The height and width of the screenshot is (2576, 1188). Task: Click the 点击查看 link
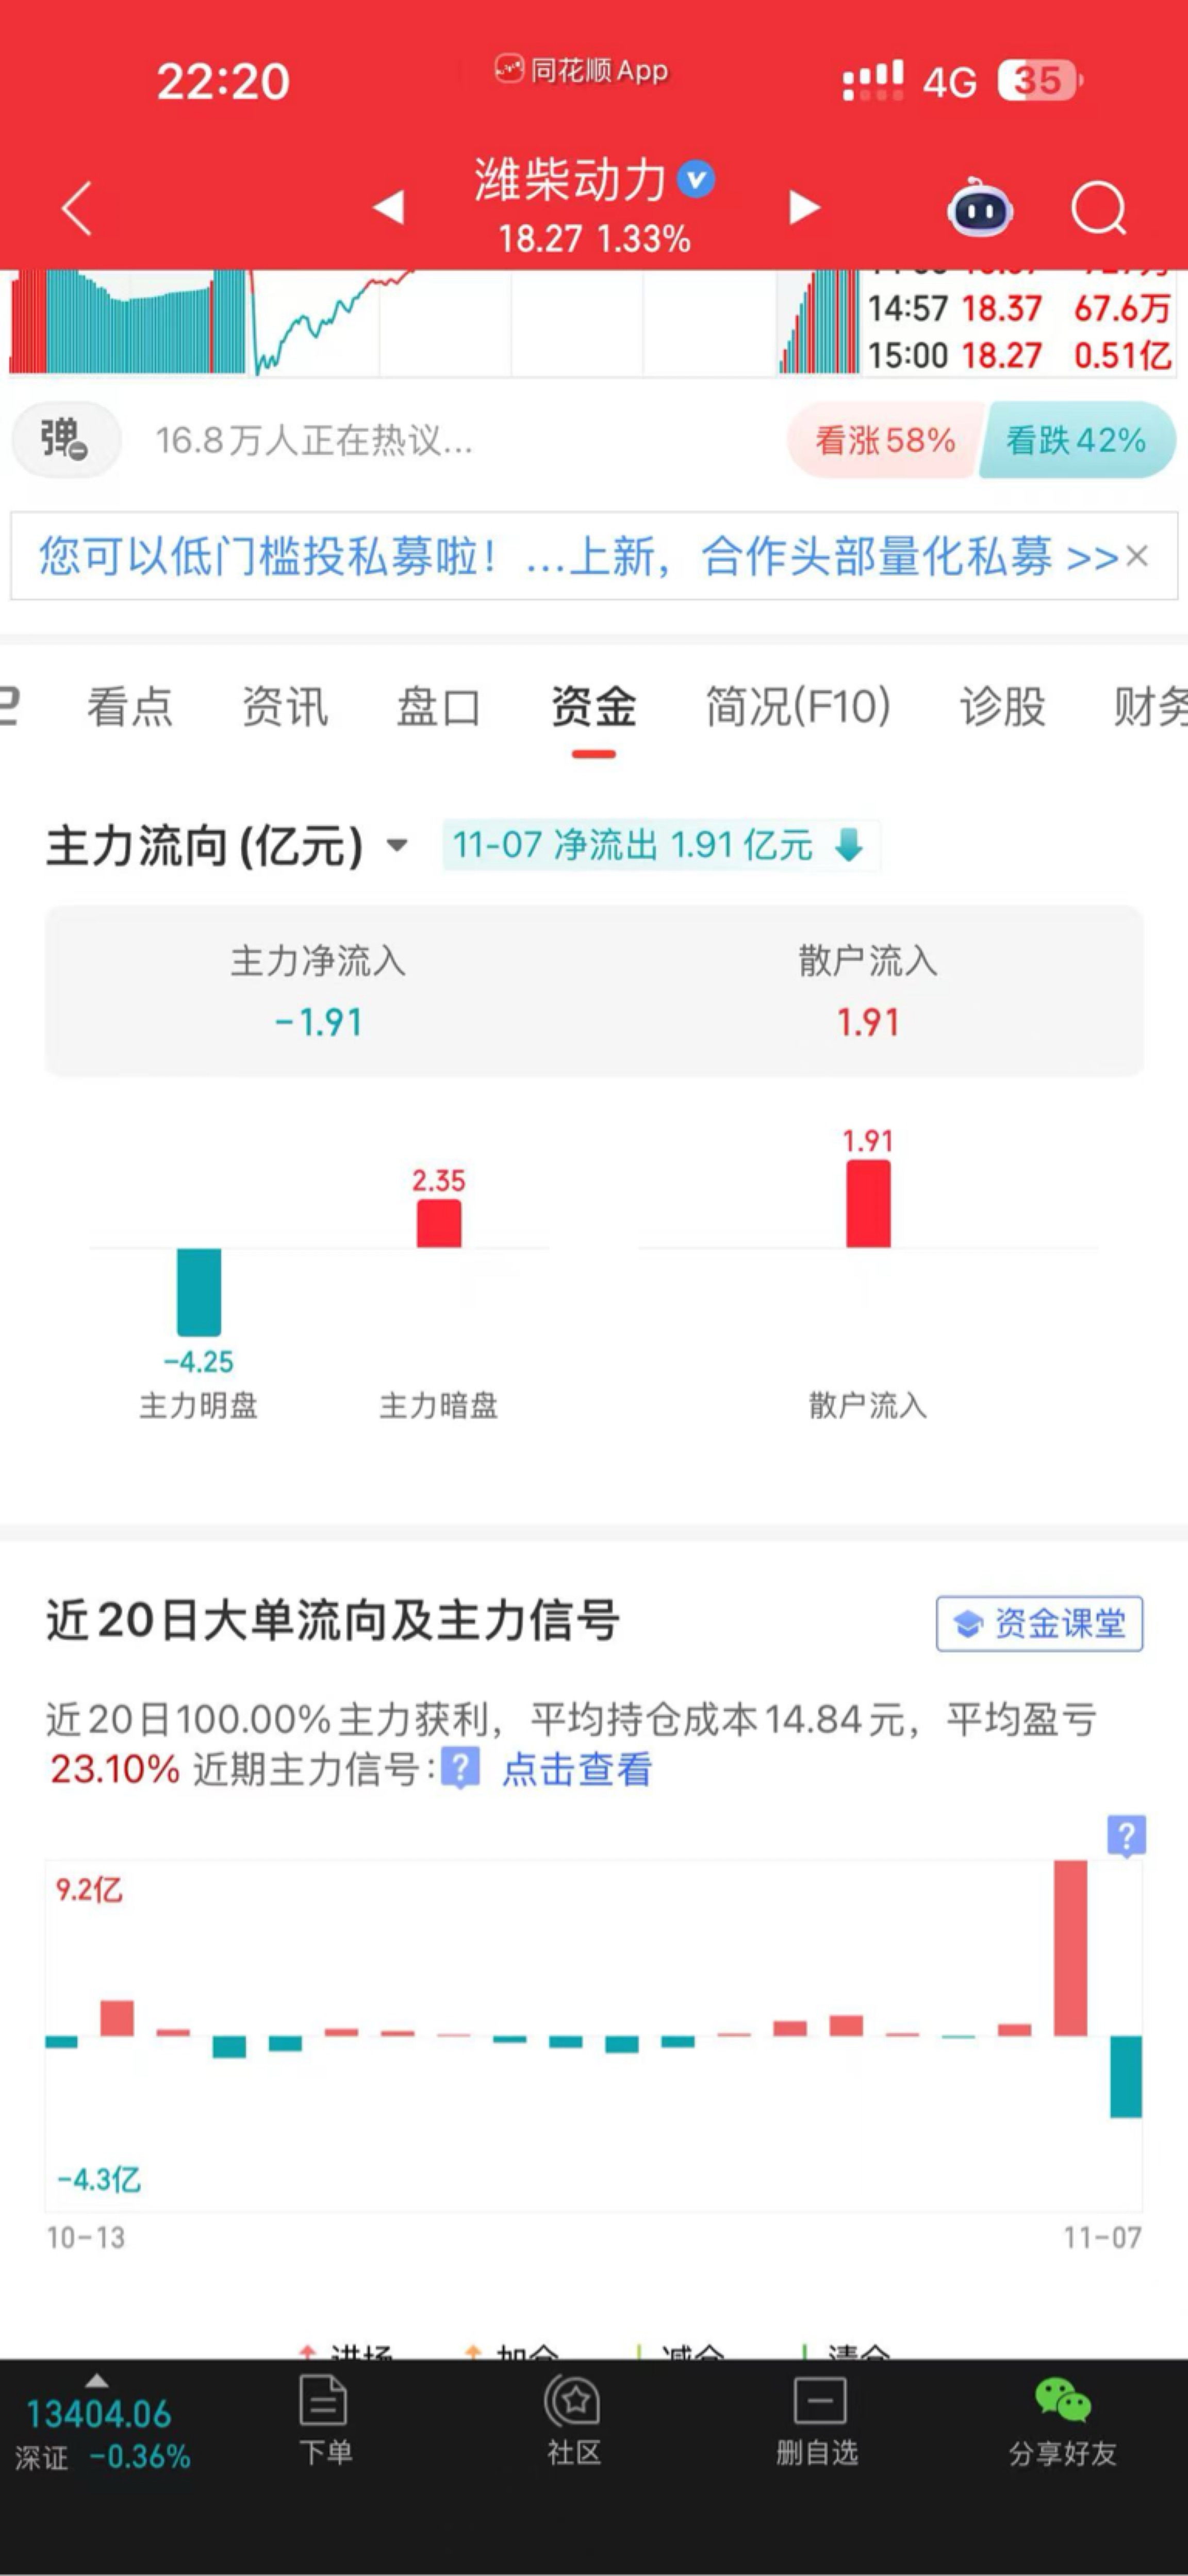click(577, 1769)
